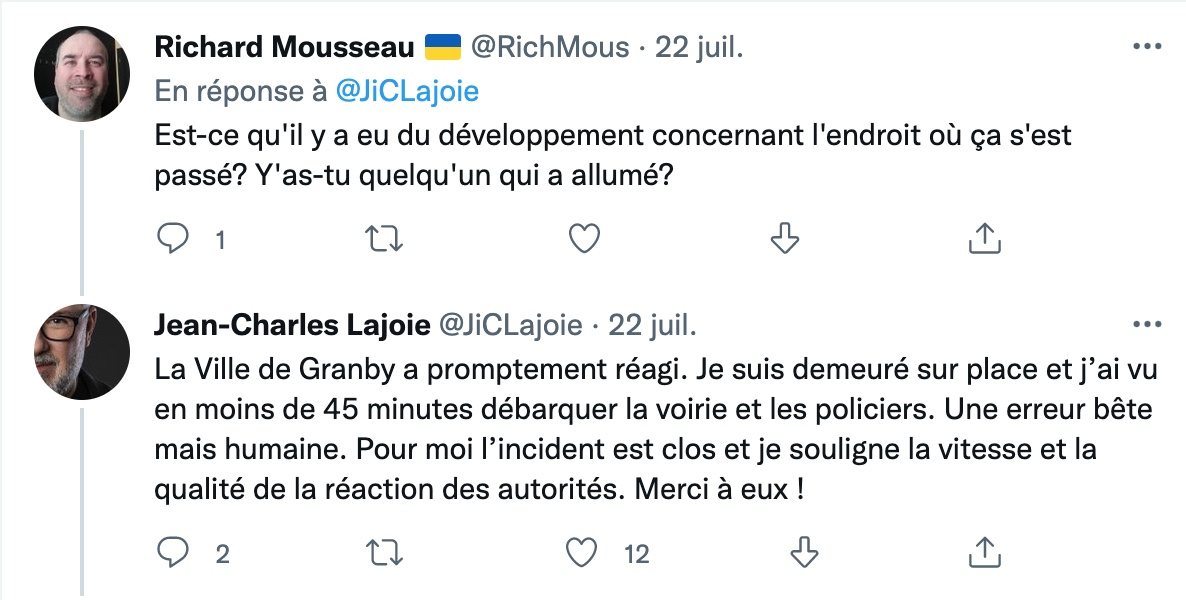Share Jean-Charles Lajoie's tweet
1186x600 pixels.
click(x=985, y=551)
